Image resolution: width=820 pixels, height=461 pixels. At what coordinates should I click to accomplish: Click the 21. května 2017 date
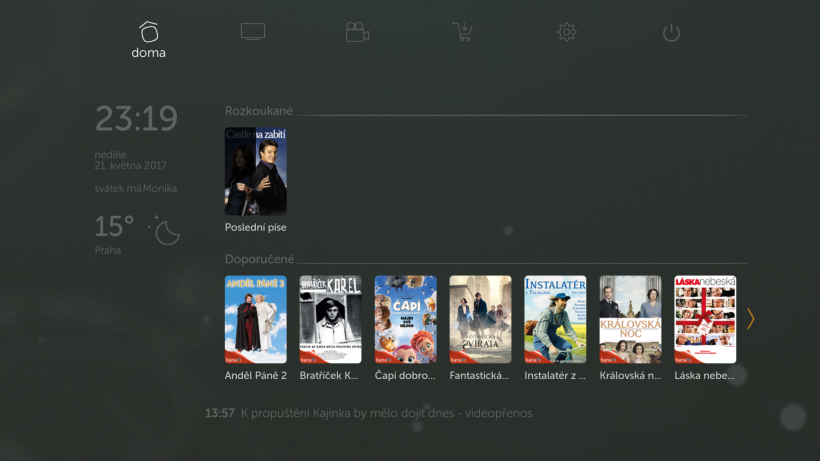click(x=131, y=166)
